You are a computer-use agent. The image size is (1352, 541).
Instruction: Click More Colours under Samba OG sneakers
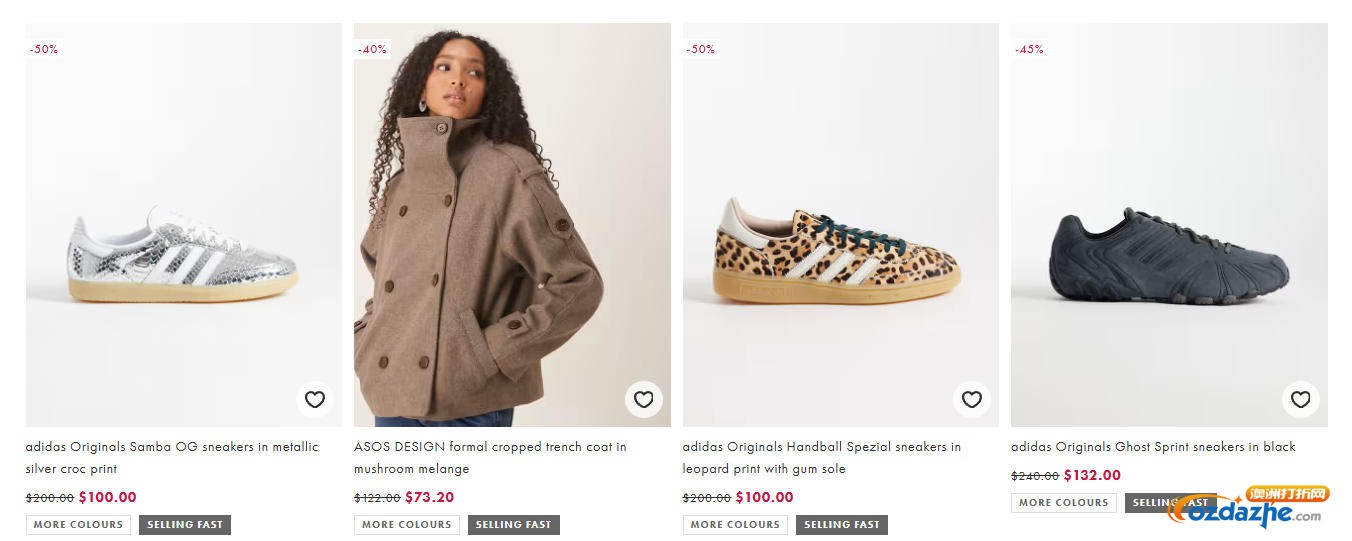point(78,524)
